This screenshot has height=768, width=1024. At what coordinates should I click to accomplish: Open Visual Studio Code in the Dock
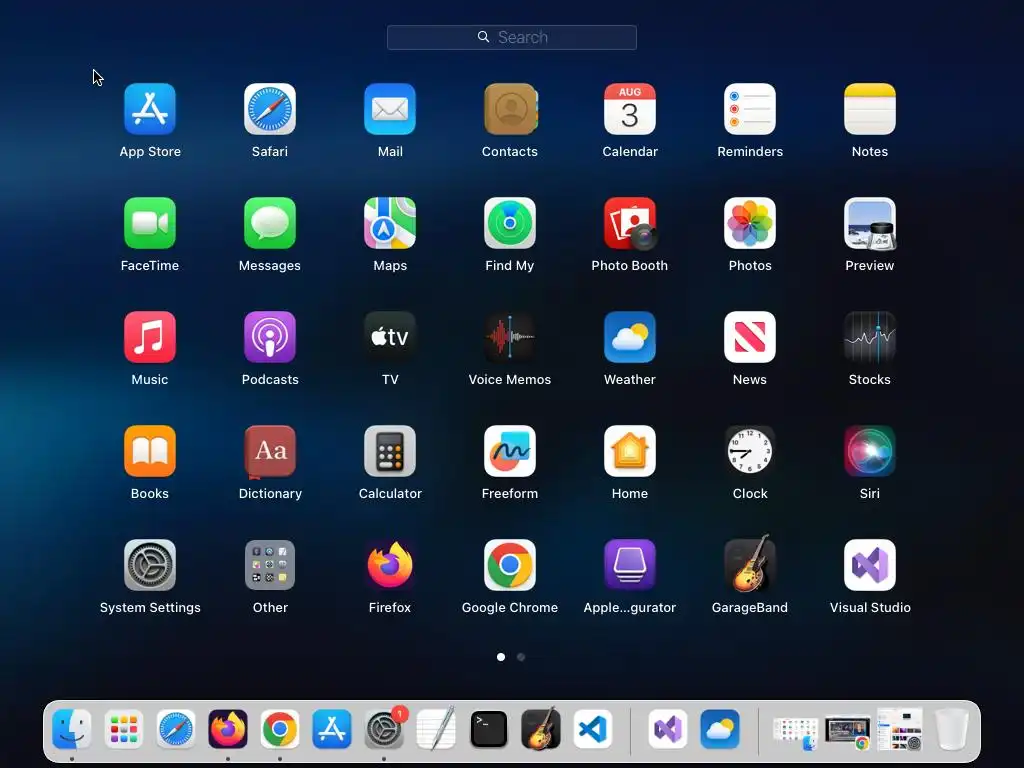coord(593,729)
